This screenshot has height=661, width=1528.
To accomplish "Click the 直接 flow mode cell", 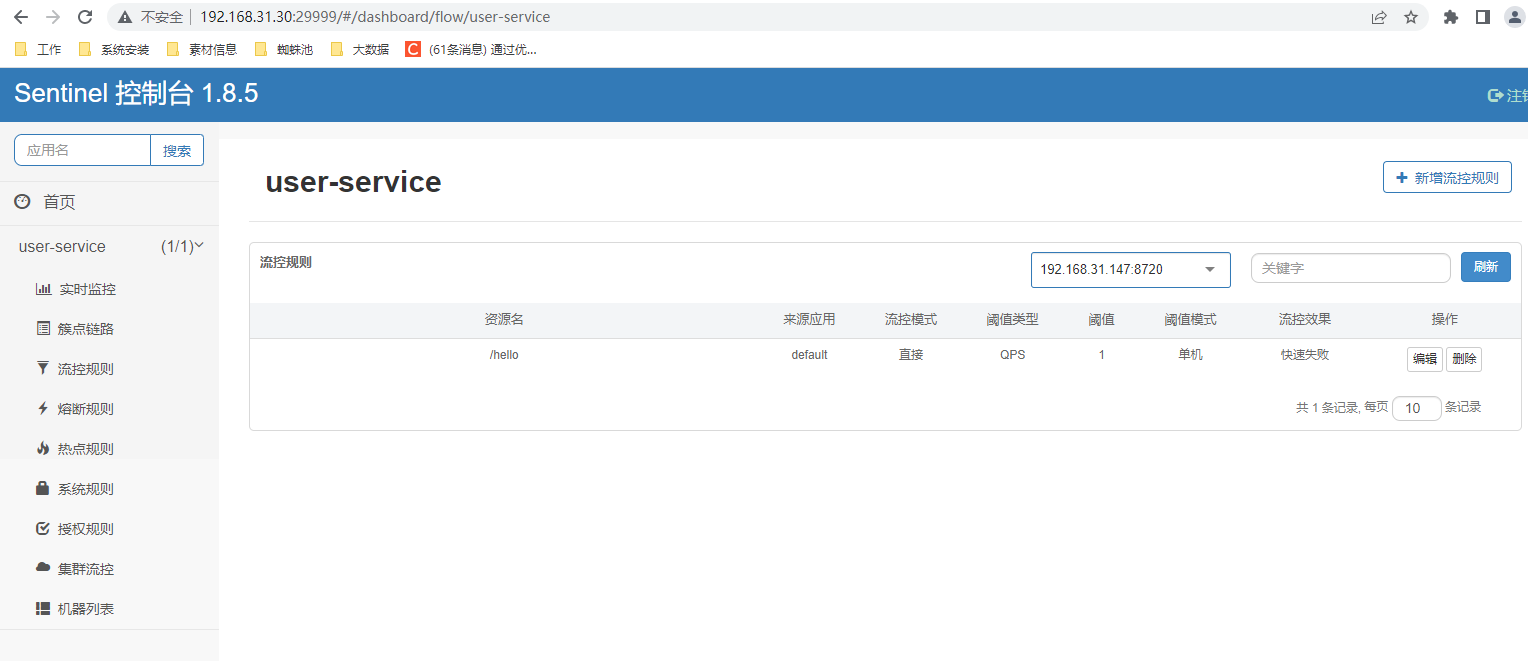I will point(911,355).
